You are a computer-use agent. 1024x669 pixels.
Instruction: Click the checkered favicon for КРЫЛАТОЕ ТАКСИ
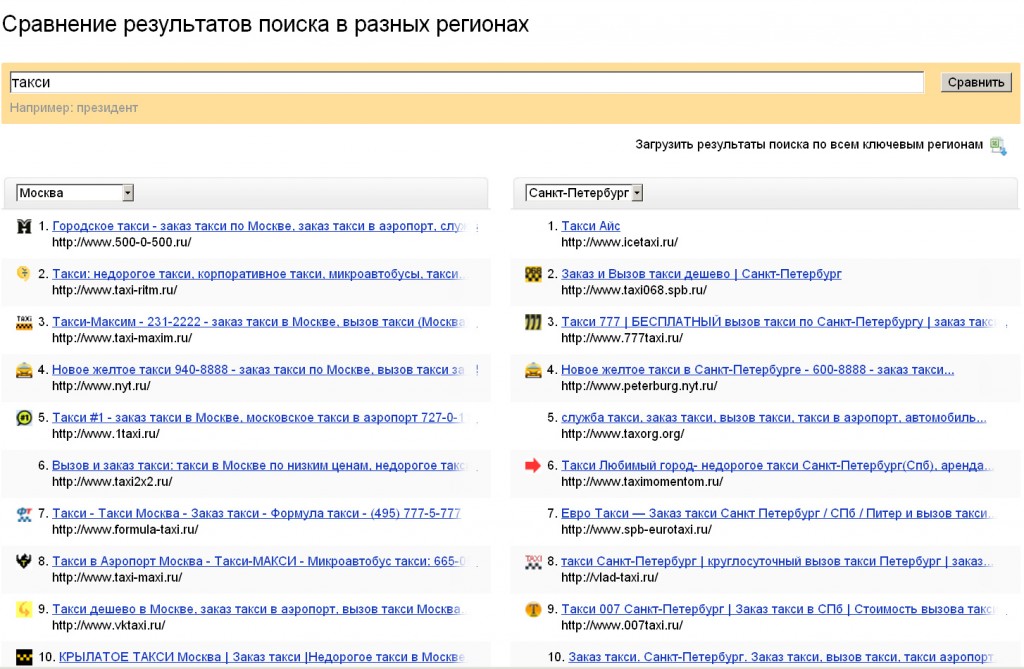[x=24, y=657]
